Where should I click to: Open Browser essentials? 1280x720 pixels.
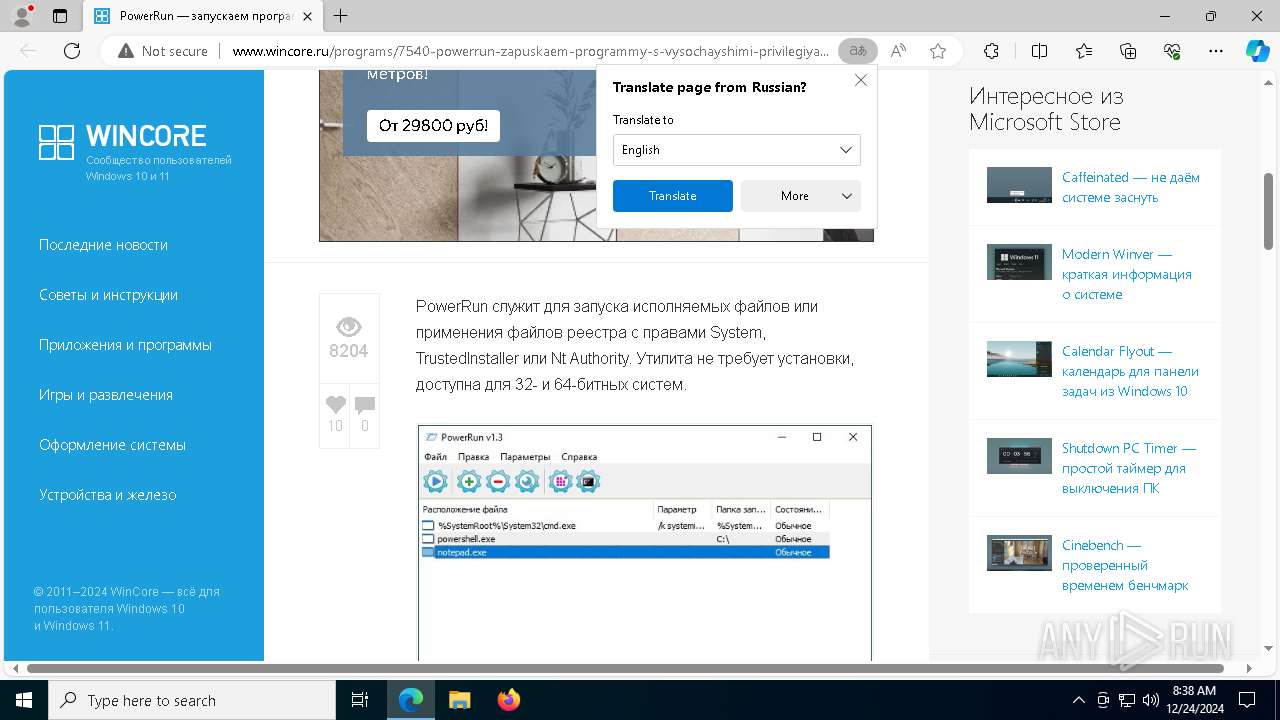pos(1172,51)
